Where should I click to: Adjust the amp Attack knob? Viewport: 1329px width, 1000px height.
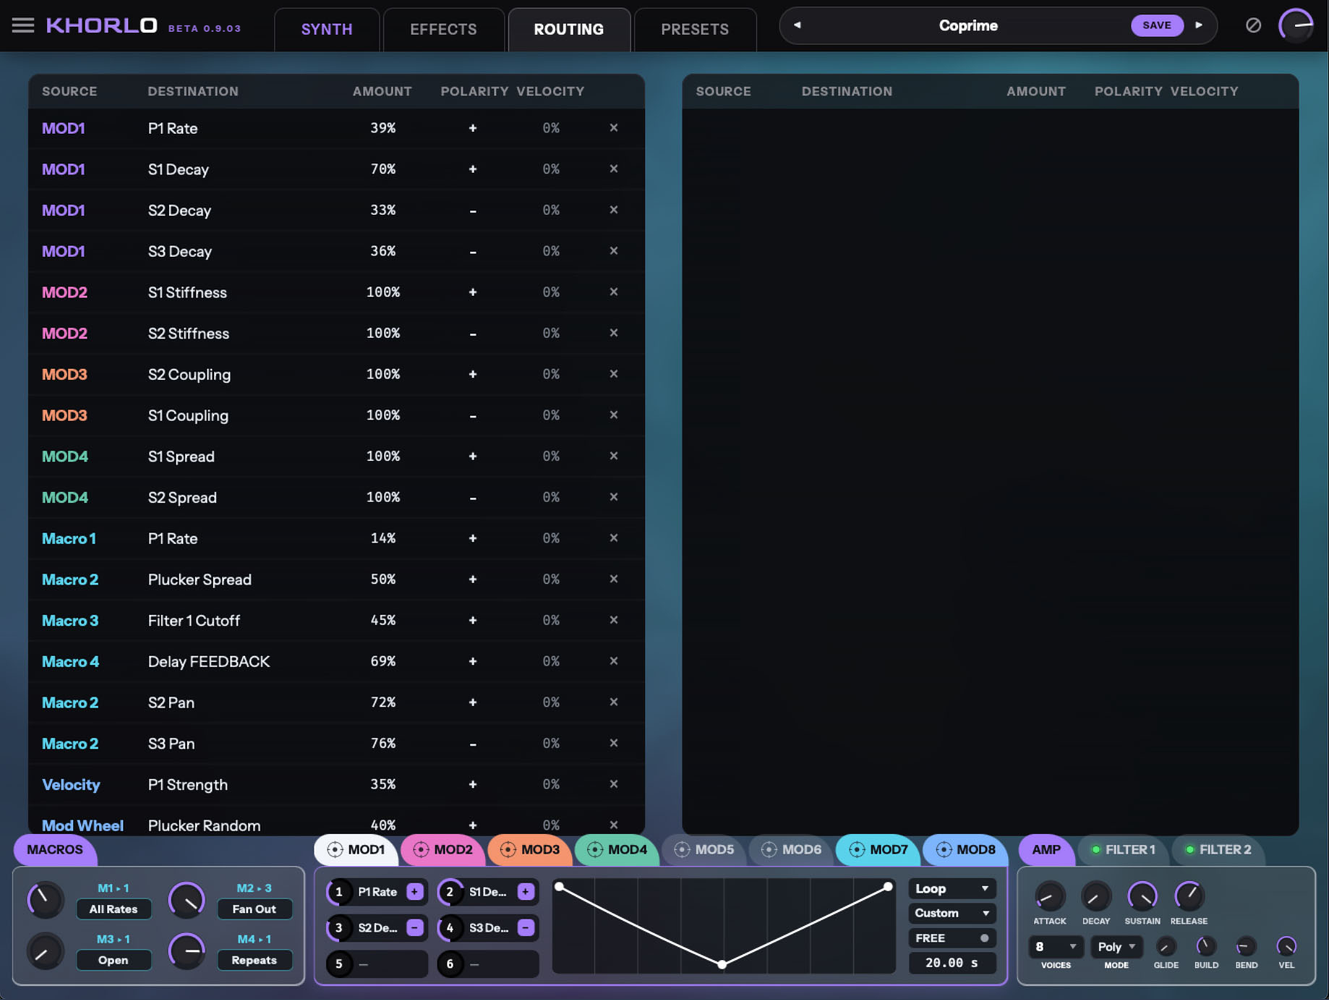[1049, 896]
